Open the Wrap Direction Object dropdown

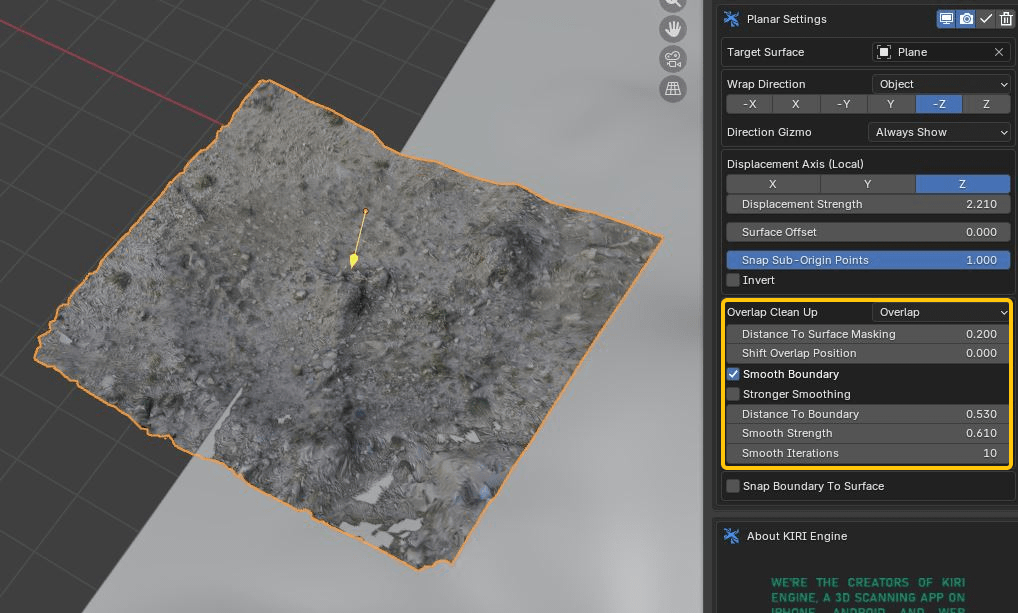coord(942,84)
